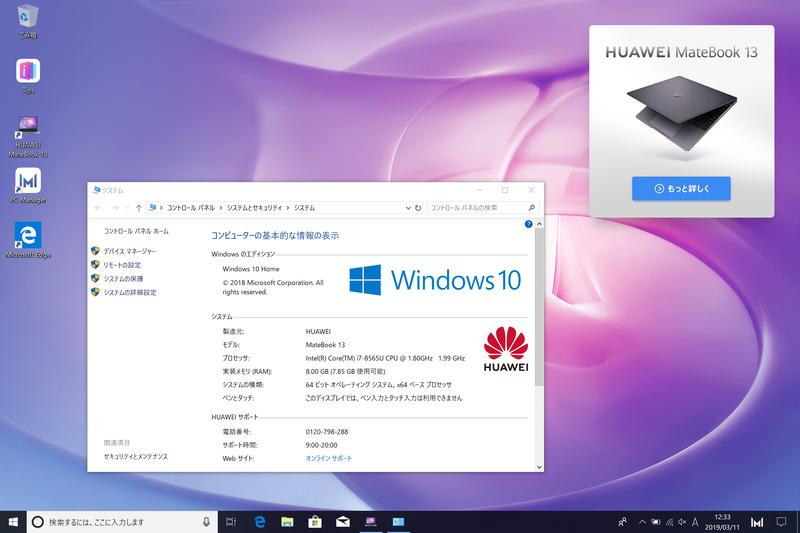Click もっと詳しく button on MateBook widget
800x533 pixels.
tap(681, 189)
